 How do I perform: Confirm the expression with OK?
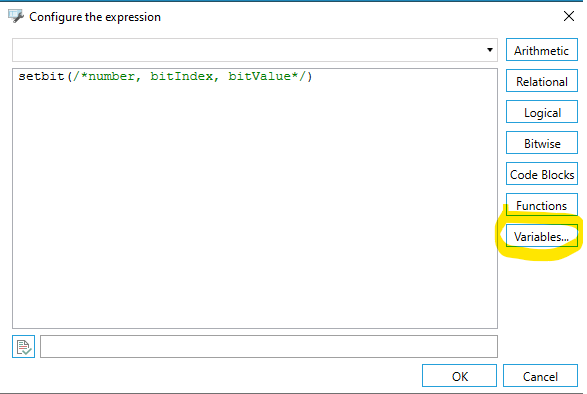pyautogui.click(x=459, y=376)
